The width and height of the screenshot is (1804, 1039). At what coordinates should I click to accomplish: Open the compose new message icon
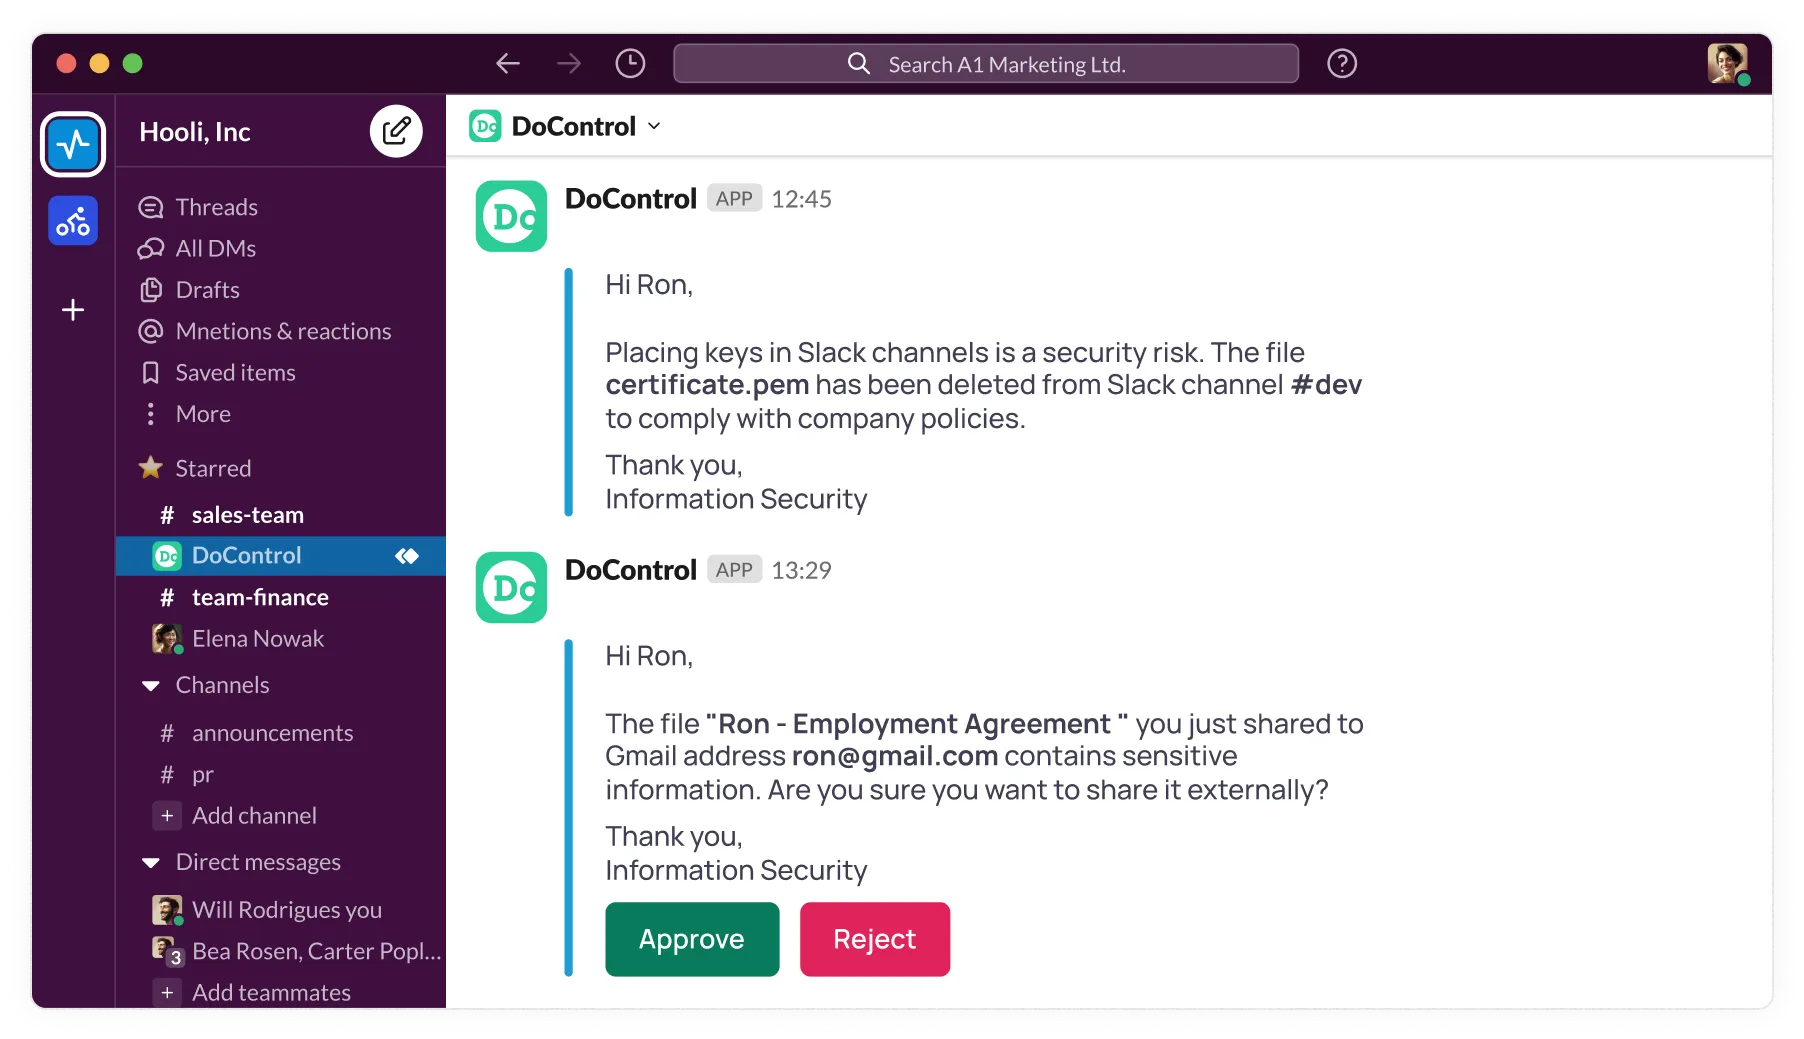pos(396,130)
